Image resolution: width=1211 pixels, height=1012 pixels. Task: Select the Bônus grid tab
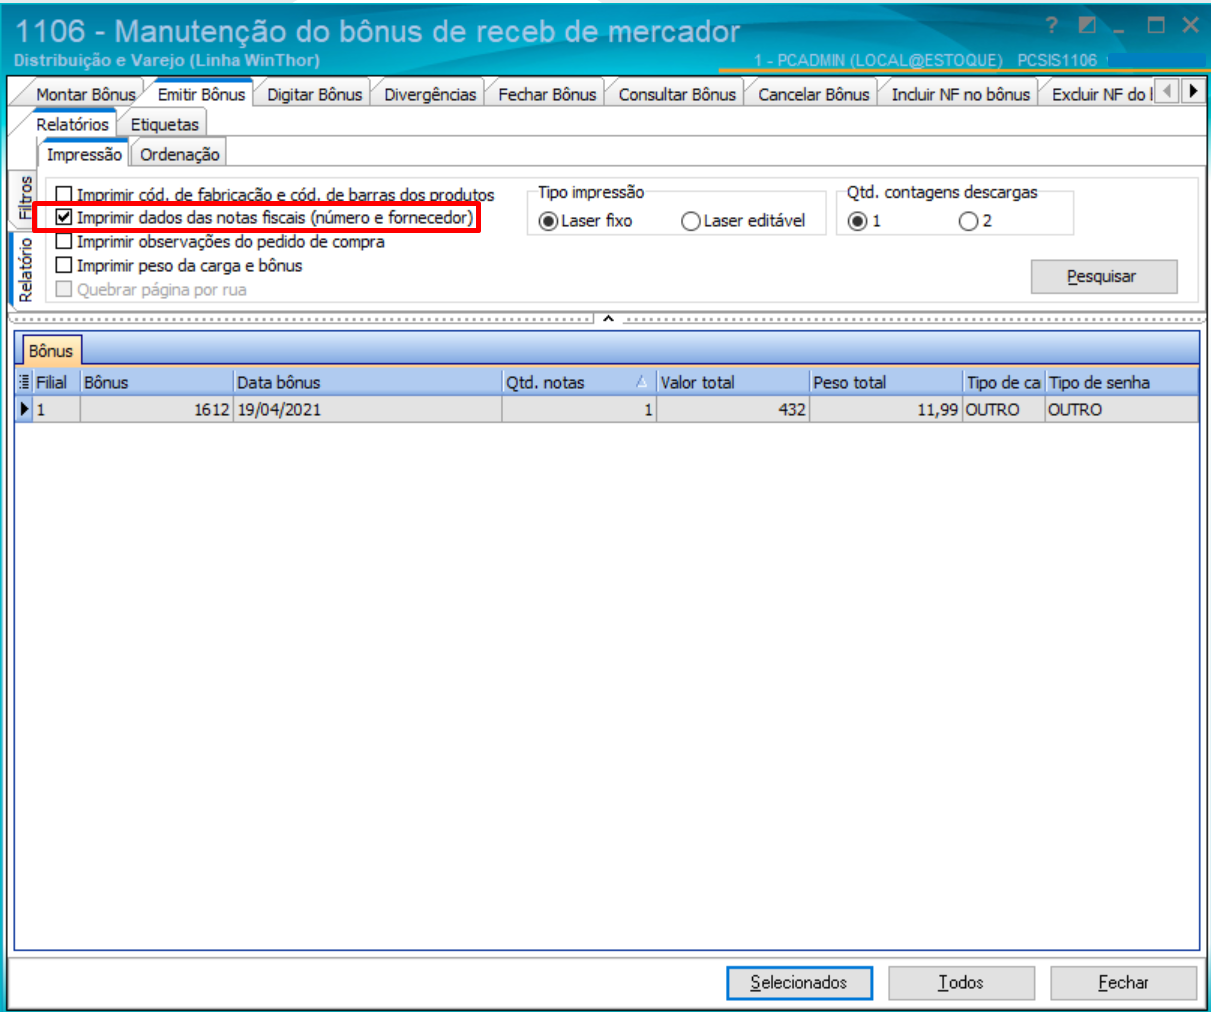50,350
